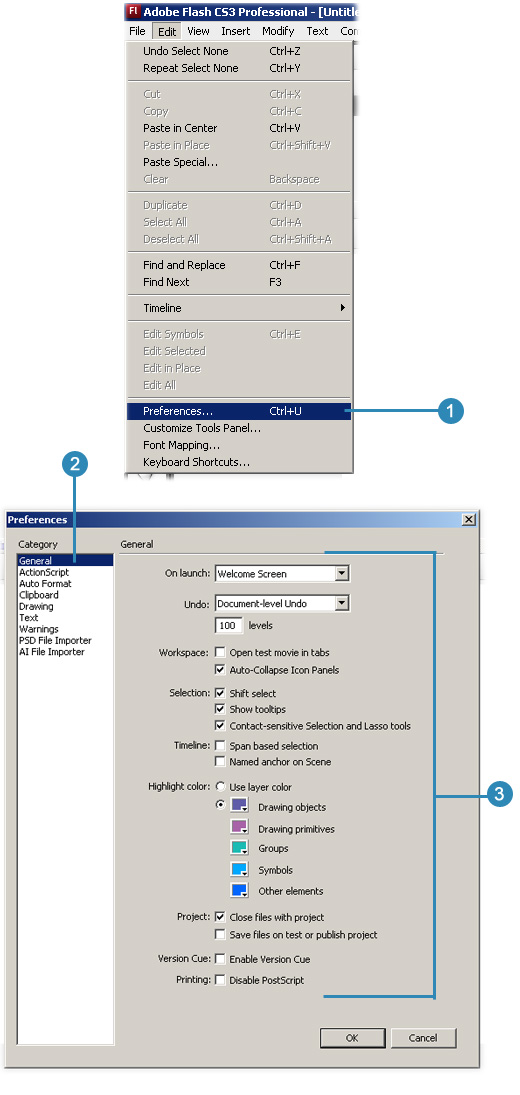520x1095 pixels.
Task: Toggle Show tooltips checkbox
Action: pyautogui.click(x=221, y=710)
